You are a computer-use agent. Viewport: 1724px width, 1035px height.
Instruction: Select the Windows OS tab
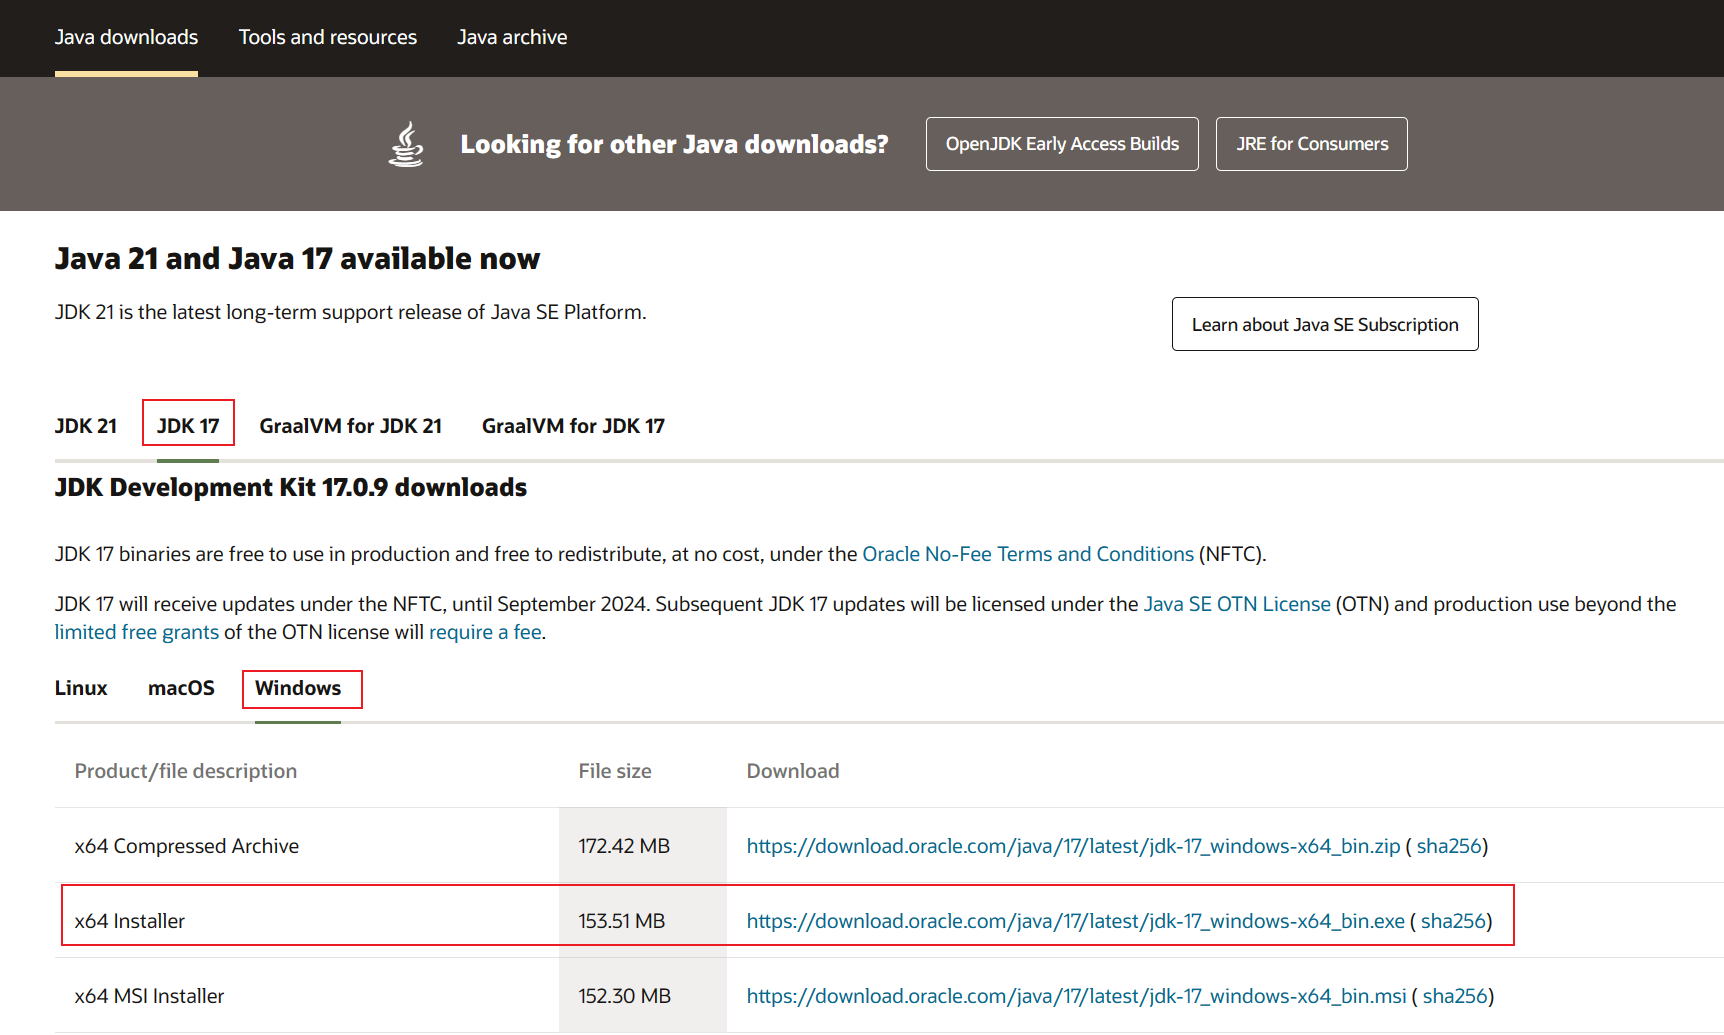pos(298,688)
